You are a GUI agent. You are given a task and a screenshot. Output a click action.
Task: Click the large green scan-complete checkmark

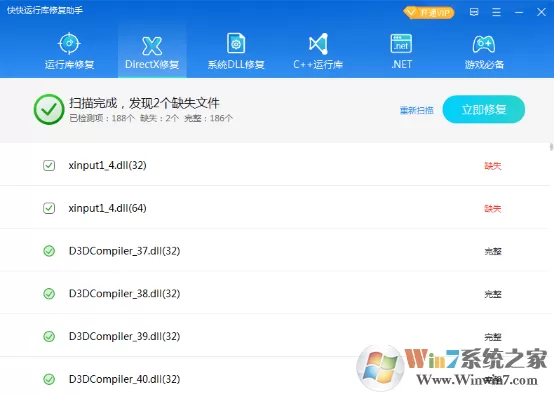coord(49,110)
